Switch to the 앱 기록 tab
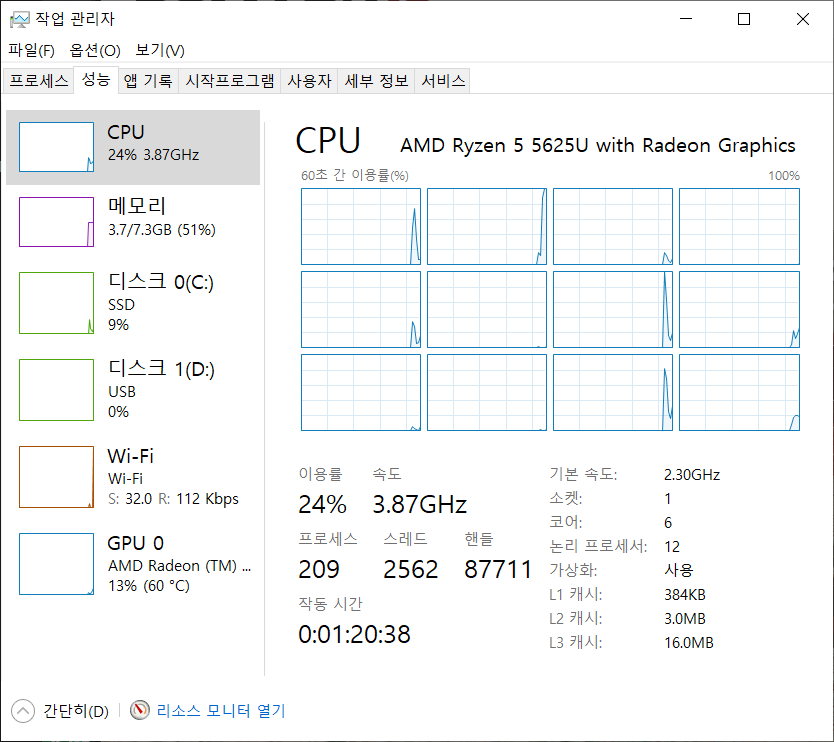Viewport: 834px width, 742px height. [x=148, y=81]
